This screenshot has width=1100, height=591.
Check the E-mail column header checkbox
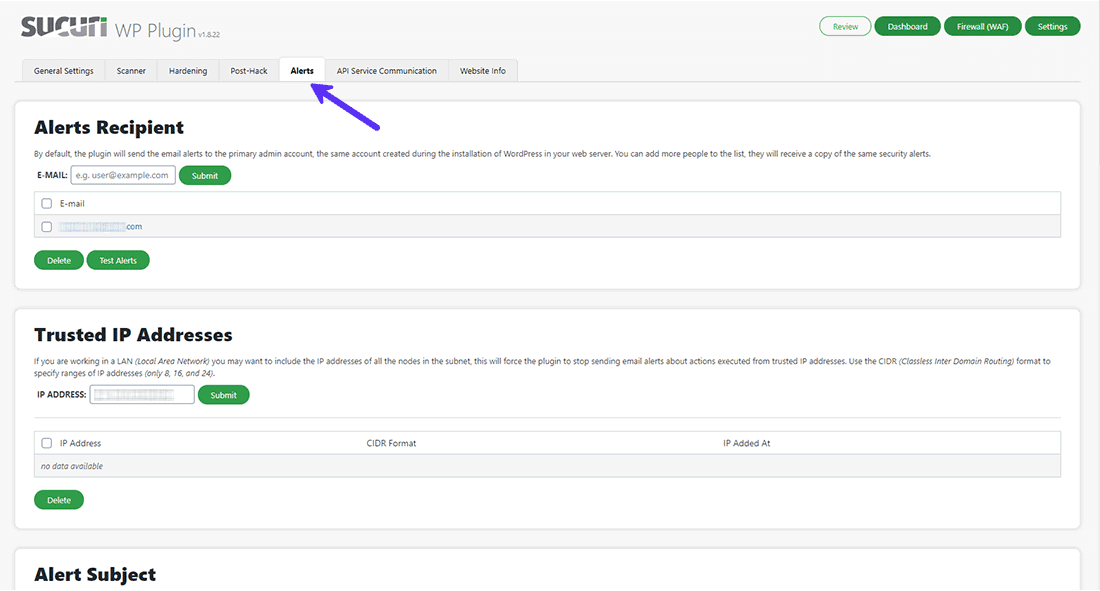(46, 203)
